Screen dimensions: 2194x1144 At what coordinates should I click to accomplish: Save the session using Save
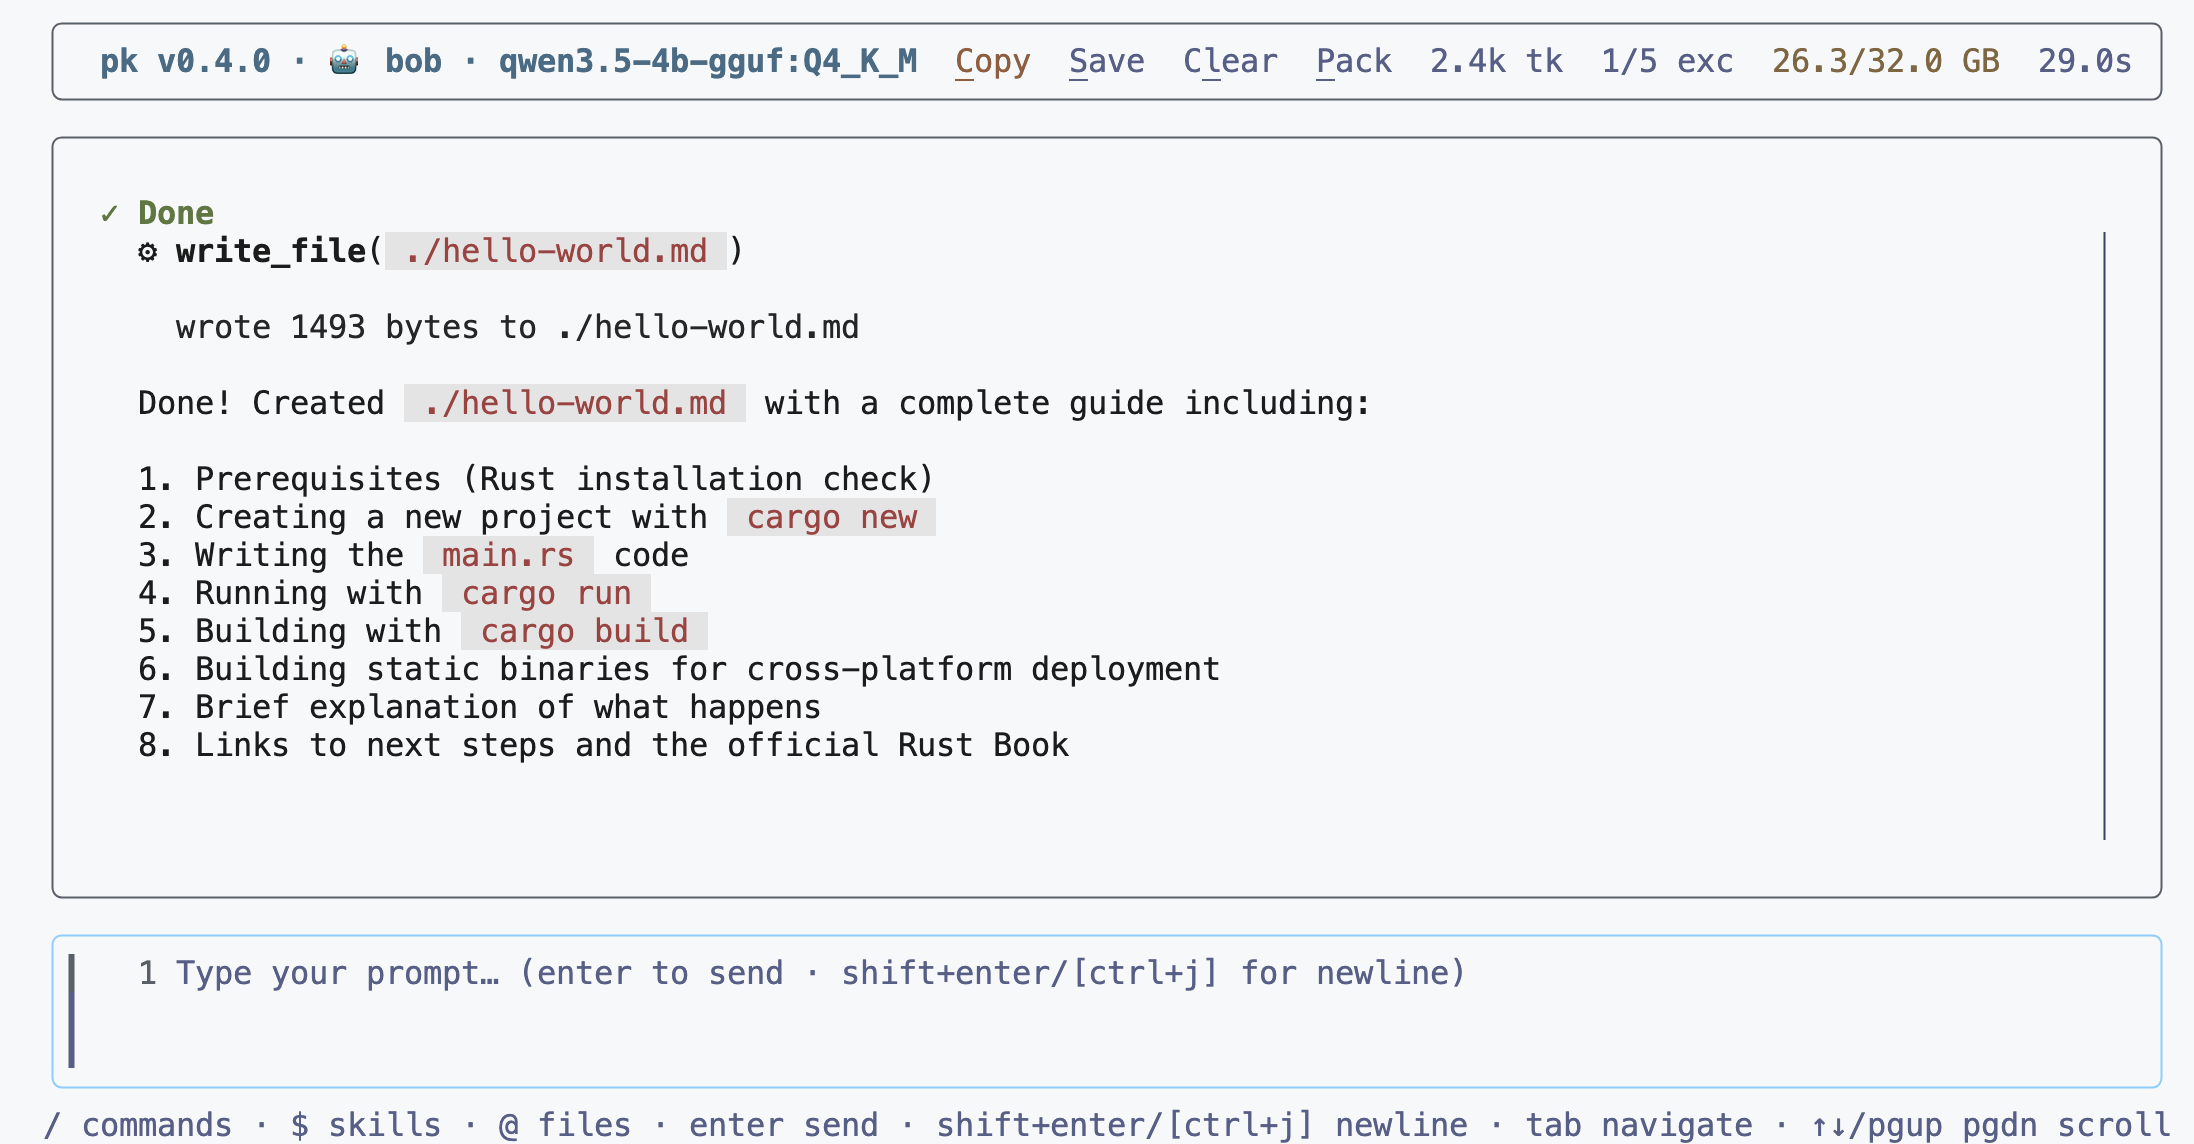pos(1106,61)
